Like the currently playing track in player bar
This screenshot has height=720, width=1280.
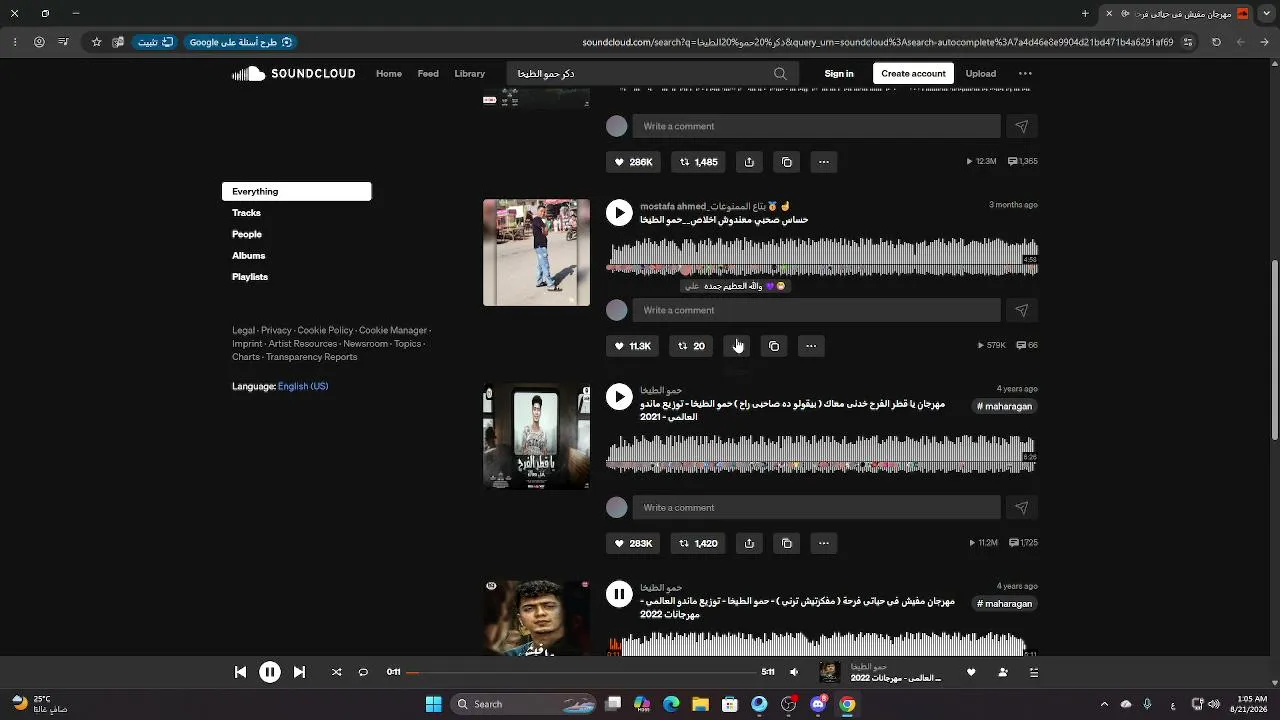970,672
